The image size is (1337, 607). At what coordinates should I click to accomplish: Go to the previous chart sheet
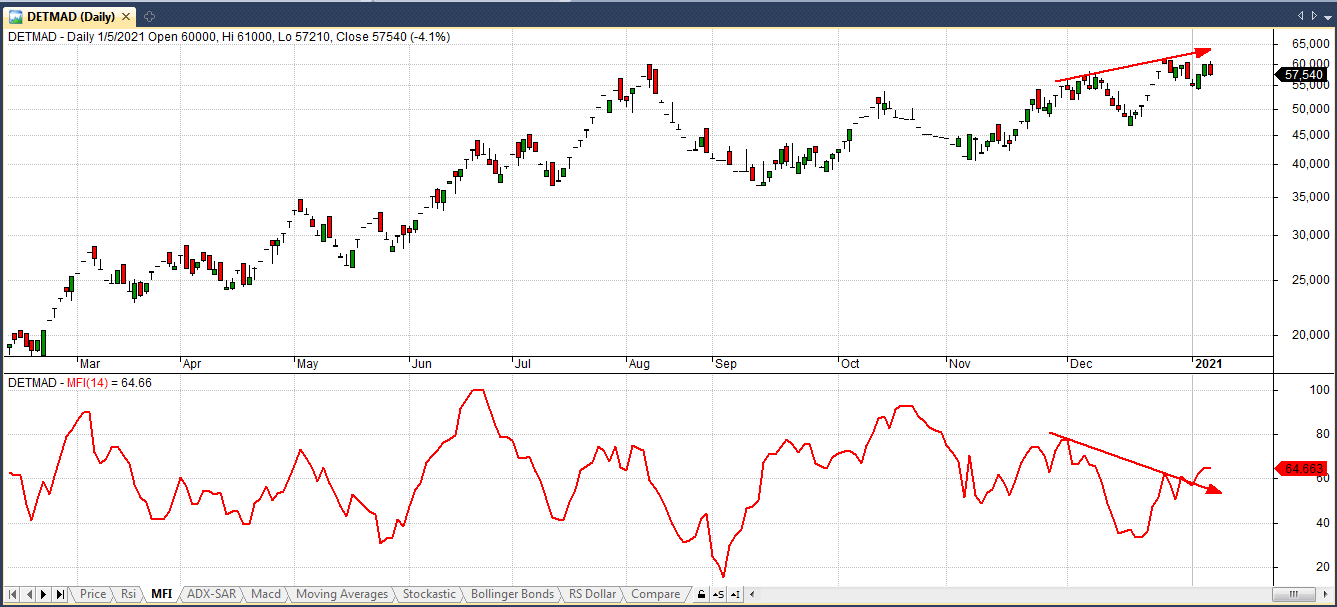tap(29, 595)
